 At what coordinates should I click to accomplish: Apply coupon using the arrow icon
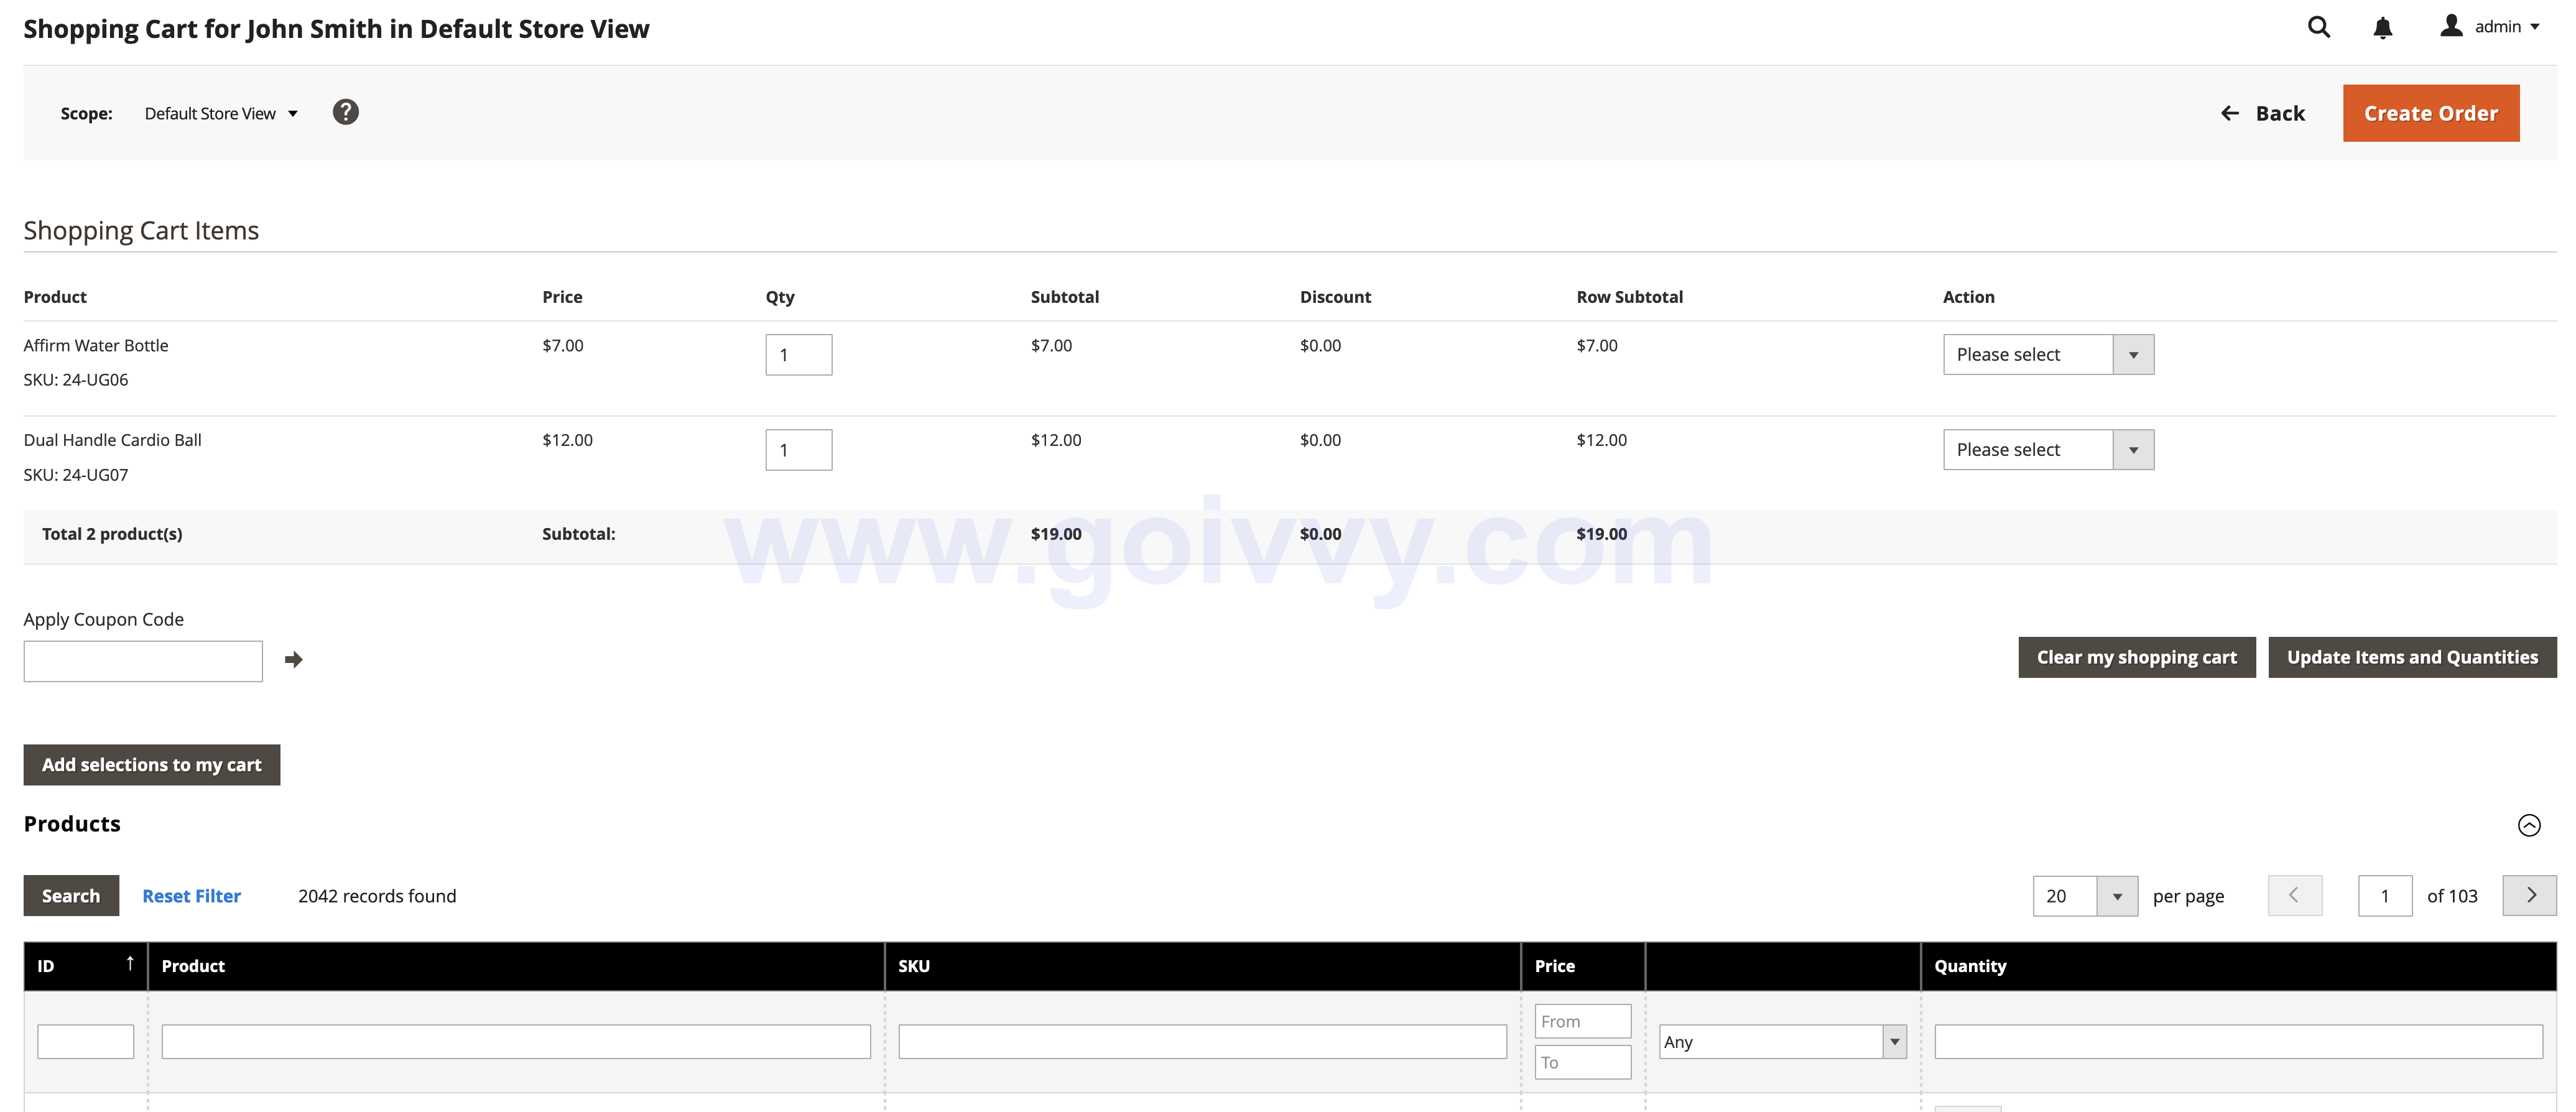coord(294,660)
